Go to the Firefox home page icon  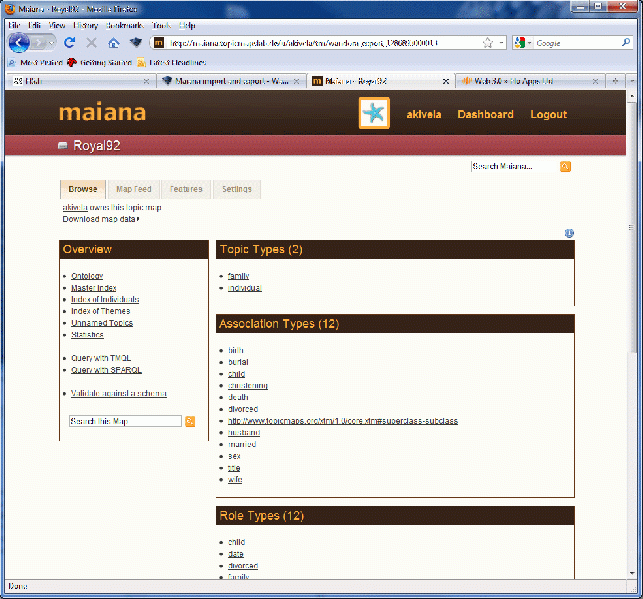click(113, 43)
